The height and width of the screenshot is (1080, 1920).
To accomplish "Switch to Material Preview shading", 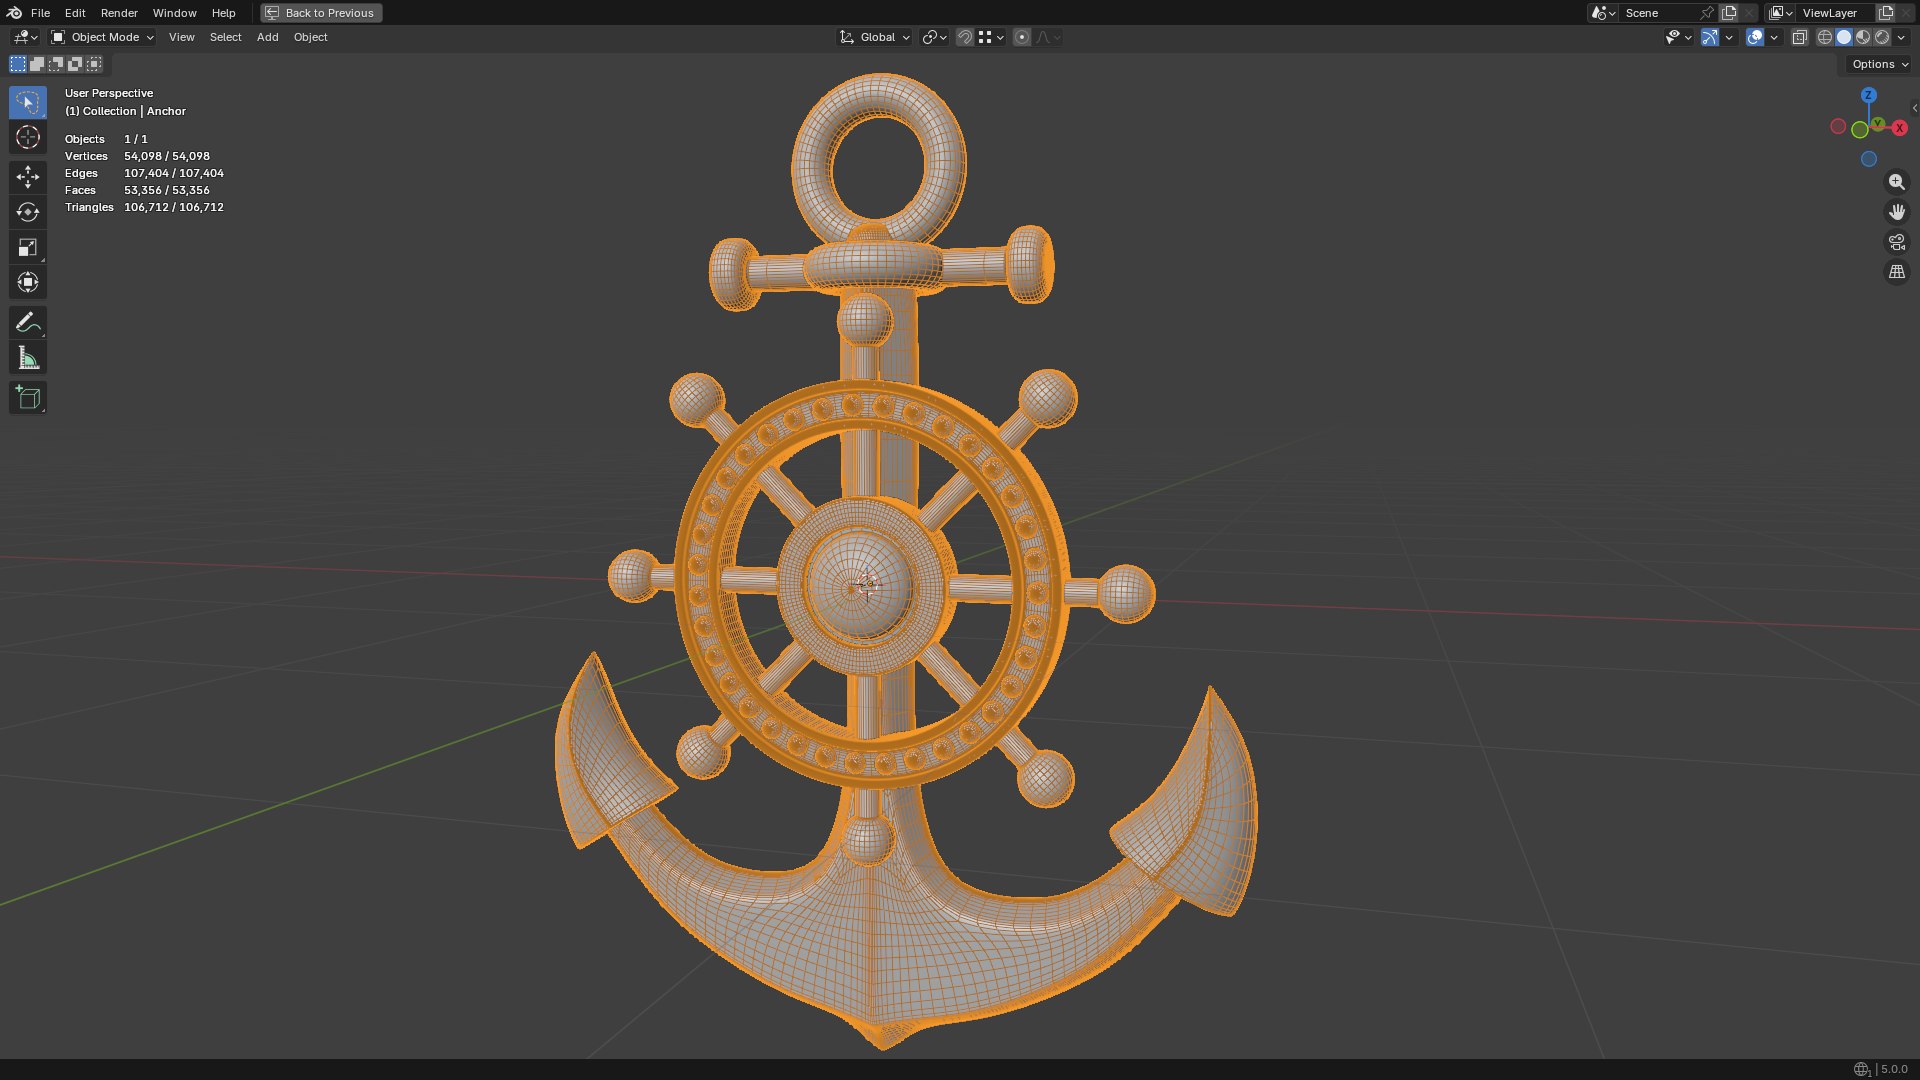I will tap(1863, 37).
